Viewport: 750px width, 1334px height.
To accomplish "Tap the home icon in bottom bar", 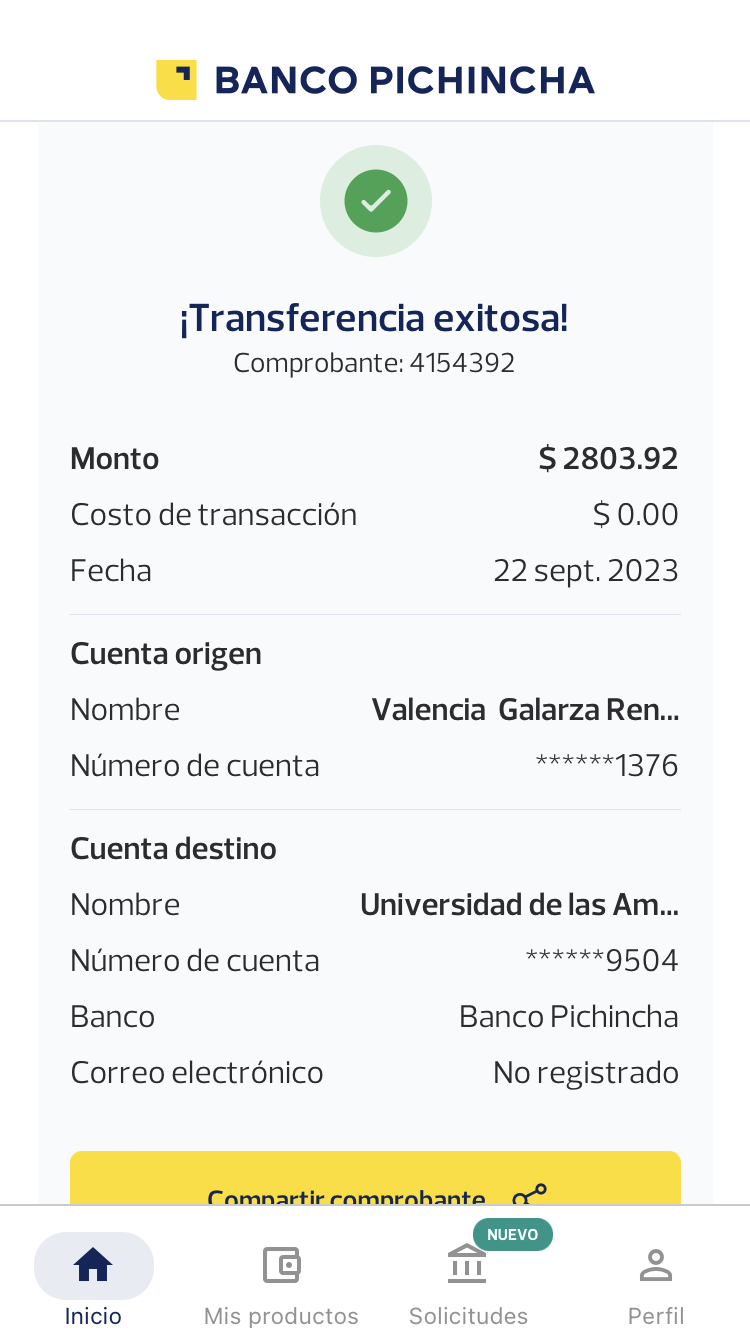I will pyautogui.click(x=93, y=1265).
